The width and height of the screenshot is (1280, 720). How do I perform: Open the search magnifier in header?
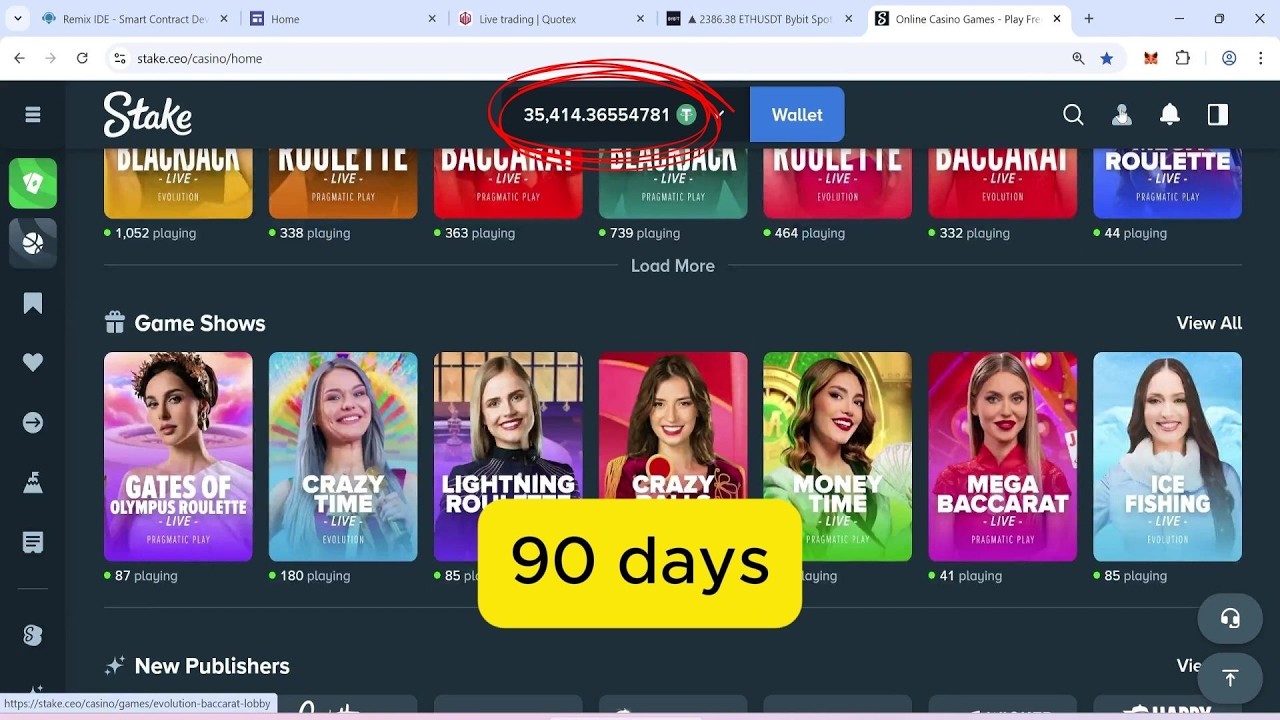(x=1073, y=115)
